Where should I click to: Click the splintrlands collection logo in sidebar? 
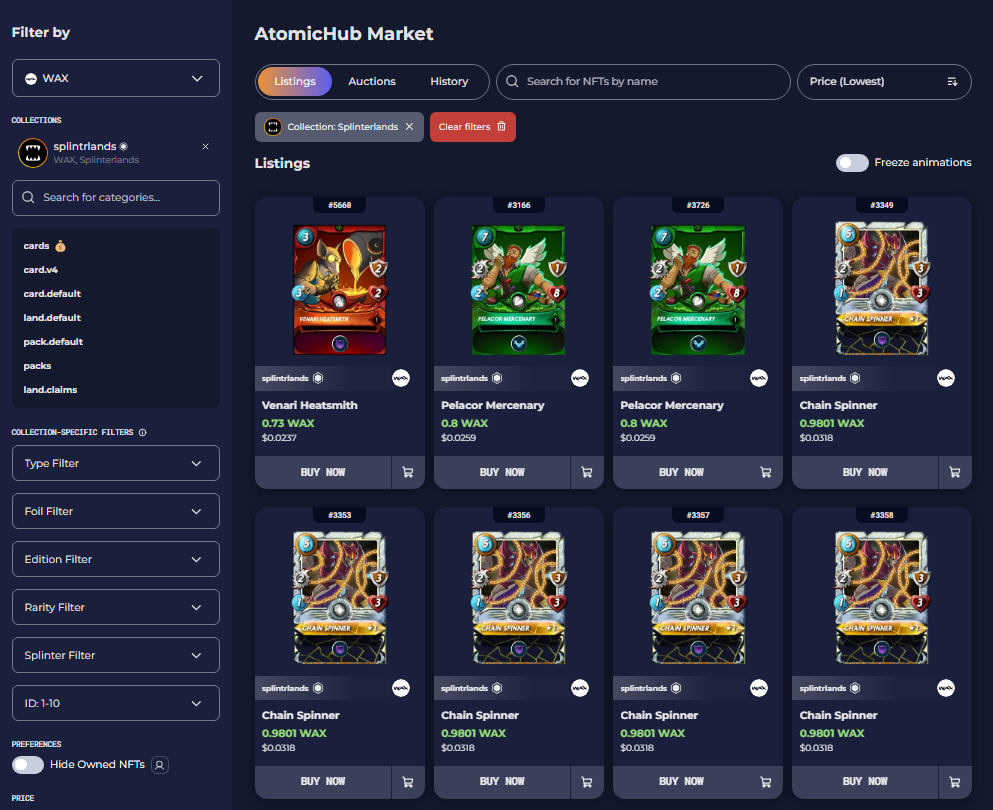tap(33, 153)
